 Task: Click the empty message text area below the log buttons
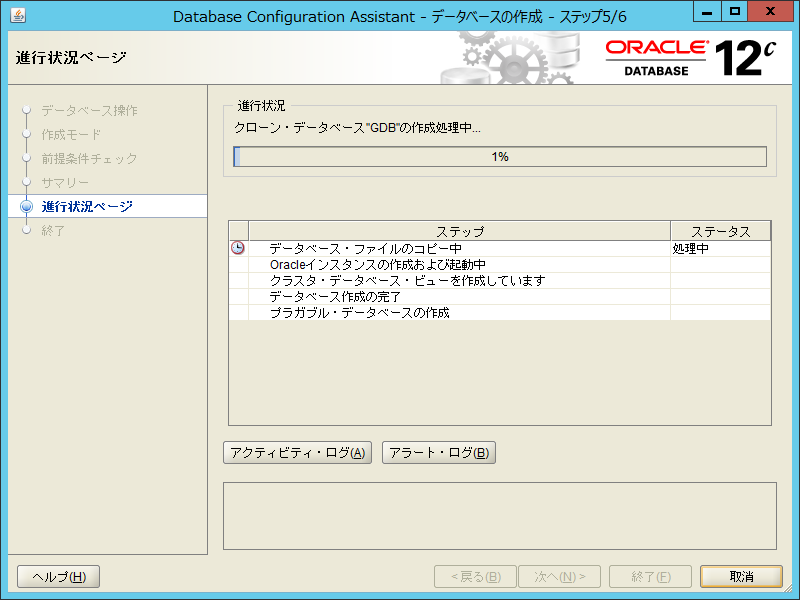(x=500, y=516)
